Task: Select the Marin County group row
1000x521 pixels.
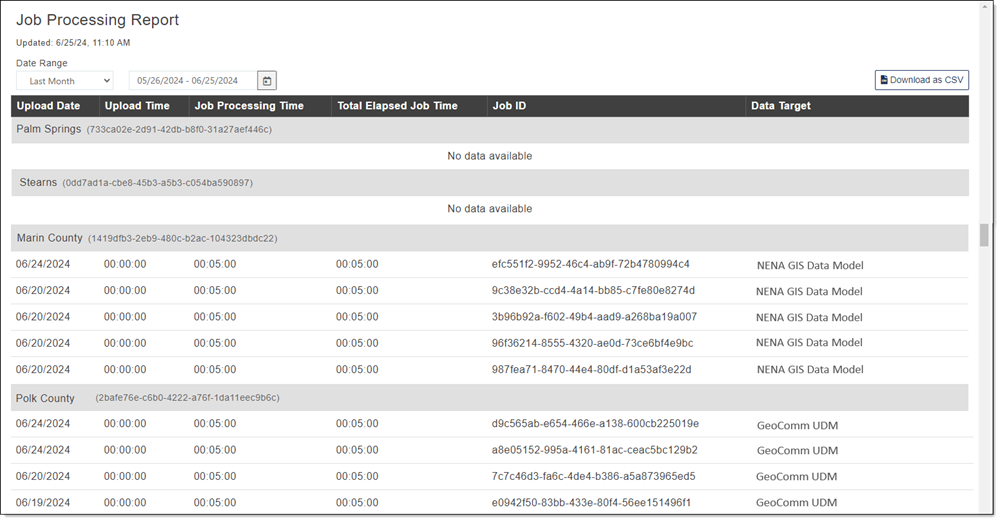Action: click(490, 238)
